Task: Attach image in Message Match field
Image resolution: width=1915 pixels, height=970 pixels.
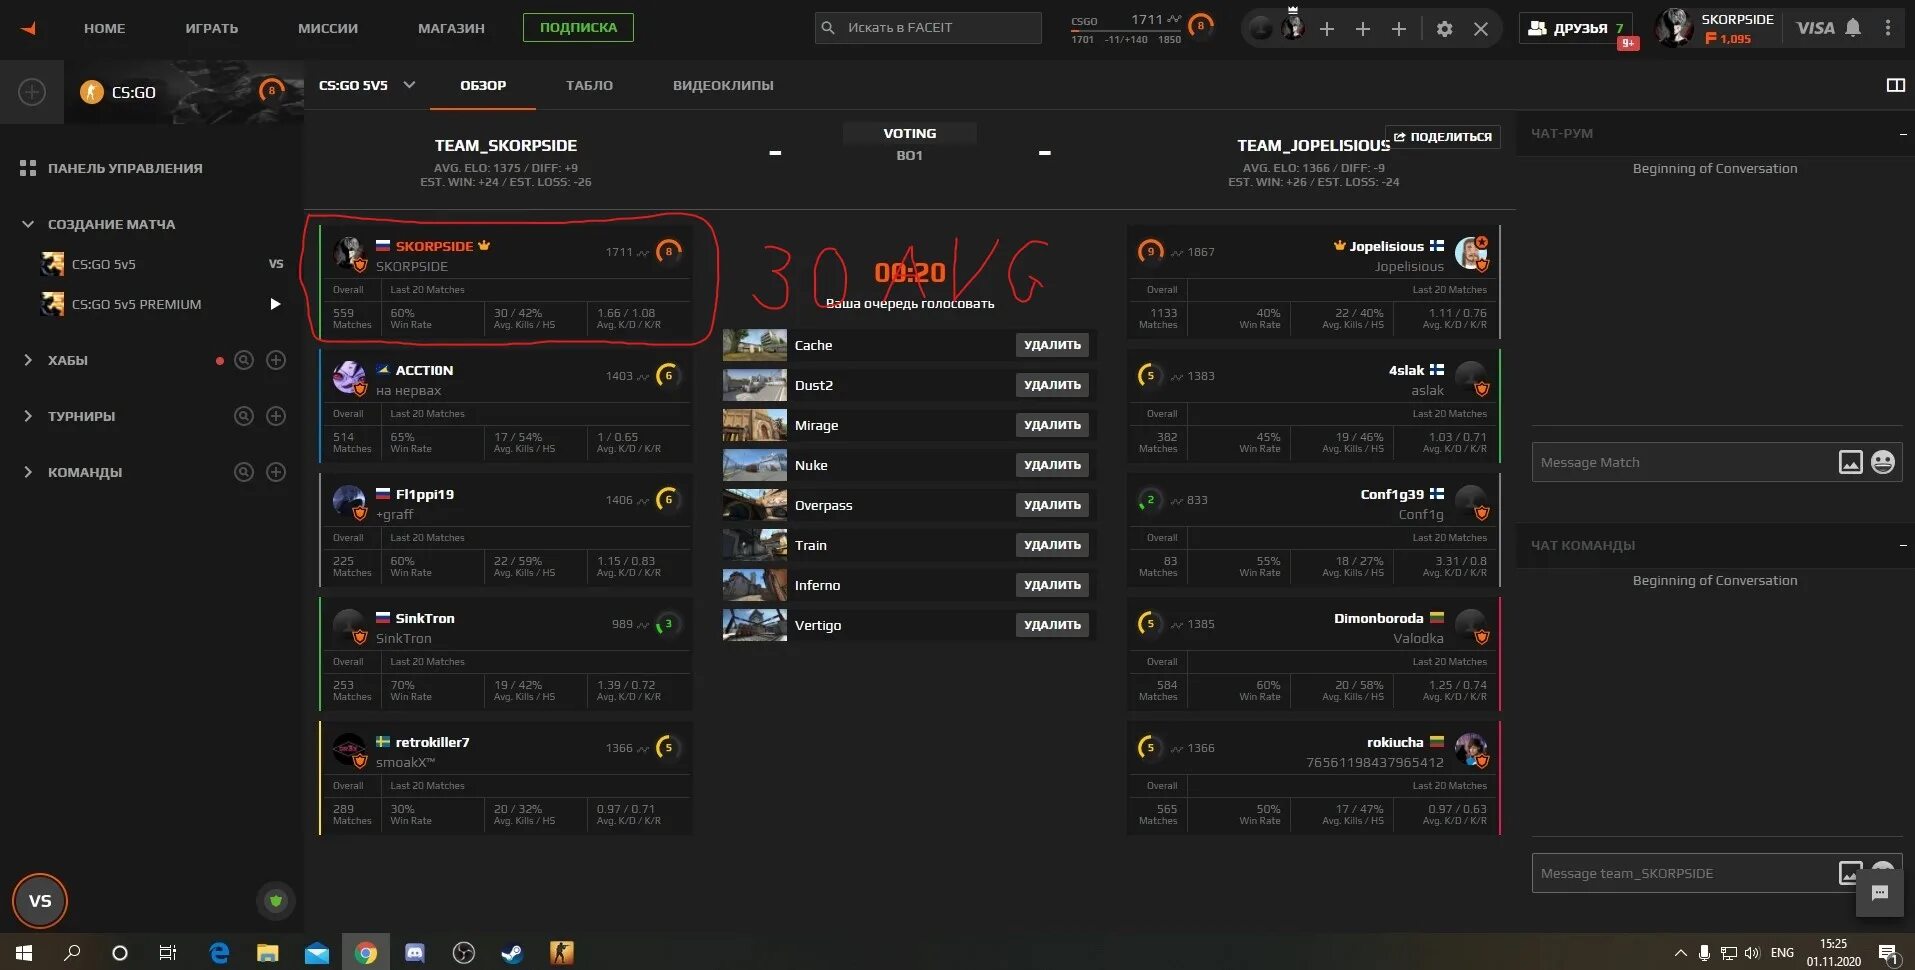Action: pyautogui.click(x=1851, y=462)
